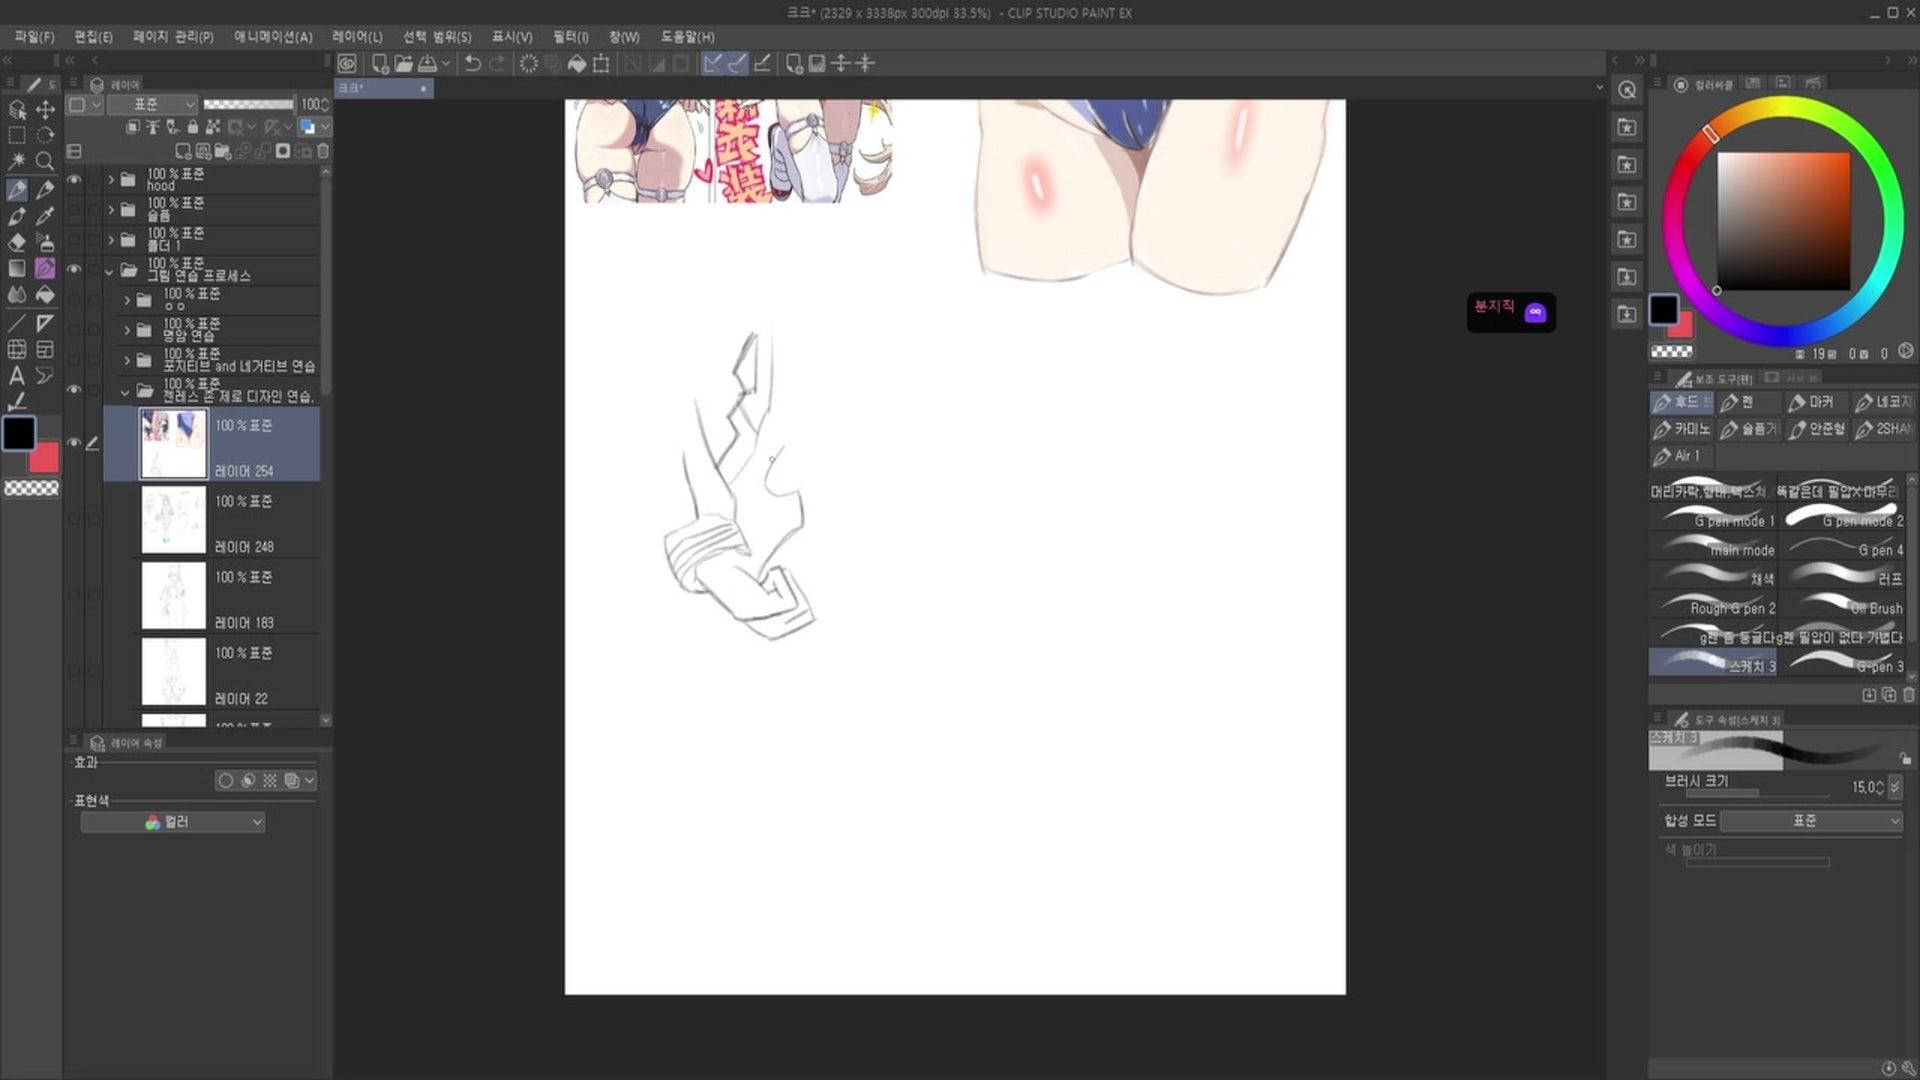Toggle visibility of 그림 연습 프로세스 folder
Image resolution: width=1920 pixels, height=1080 pixels.
tap(74, 269)
